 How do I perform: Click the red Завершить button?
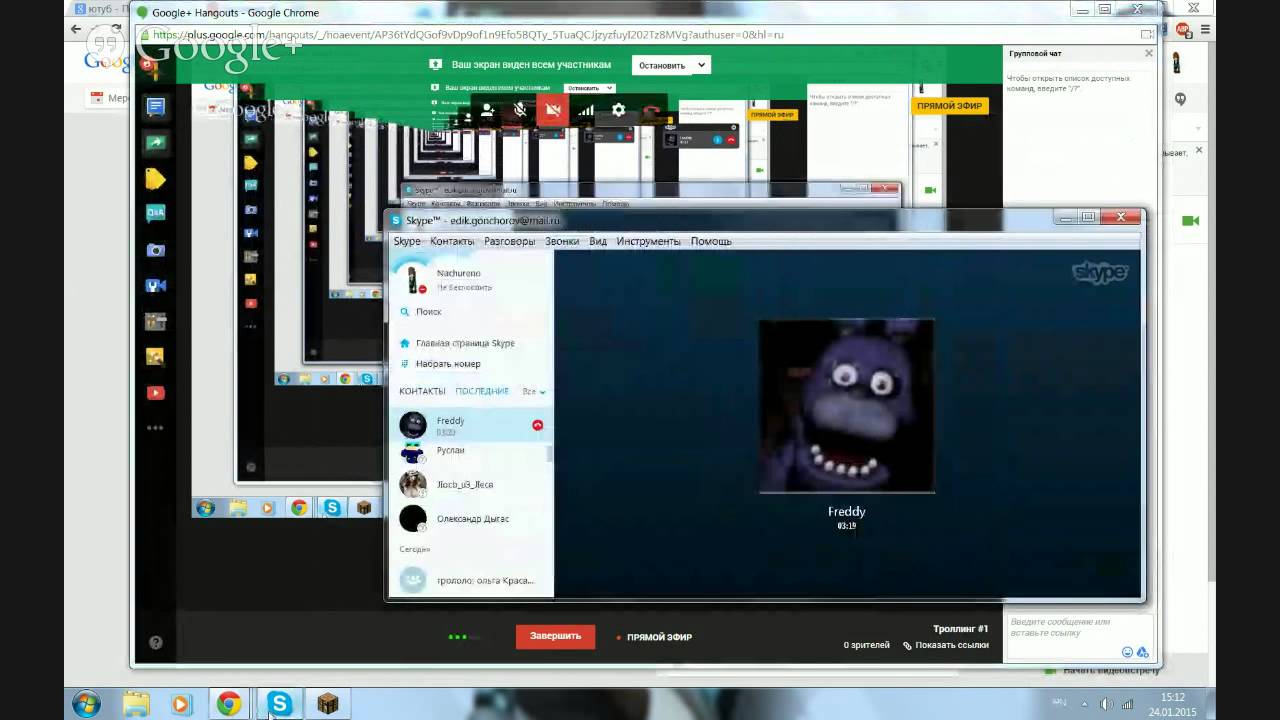point(555,636)
